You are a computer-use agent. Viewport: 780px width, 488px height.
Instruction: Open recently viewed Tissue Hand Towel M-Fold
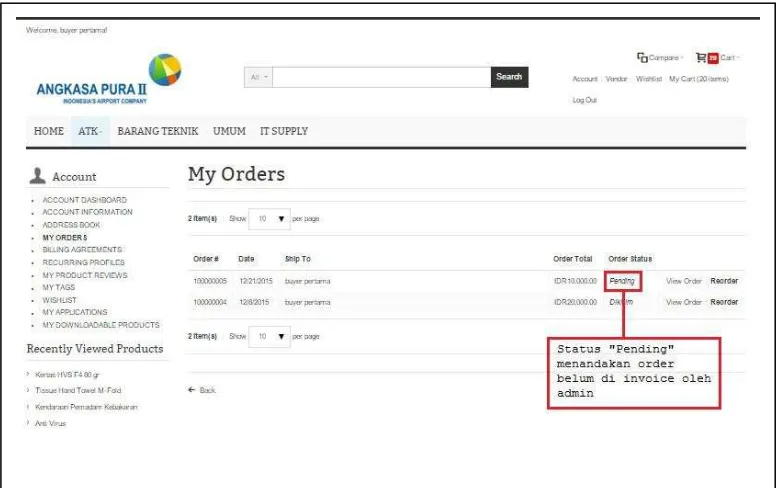coord(78,390)
